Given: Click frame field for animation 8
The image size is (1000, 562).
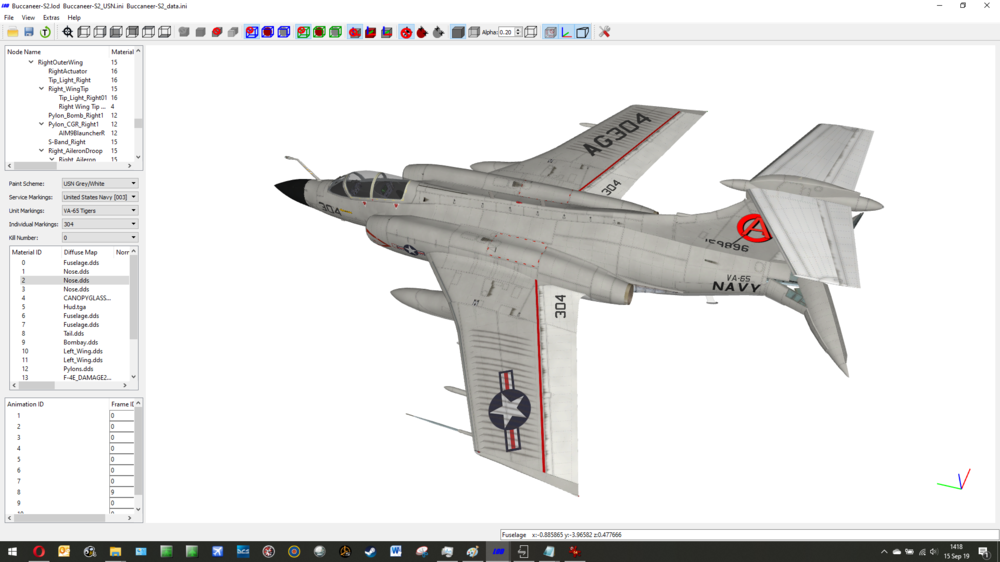Looking at the screenshot, I should coord(121,492).
